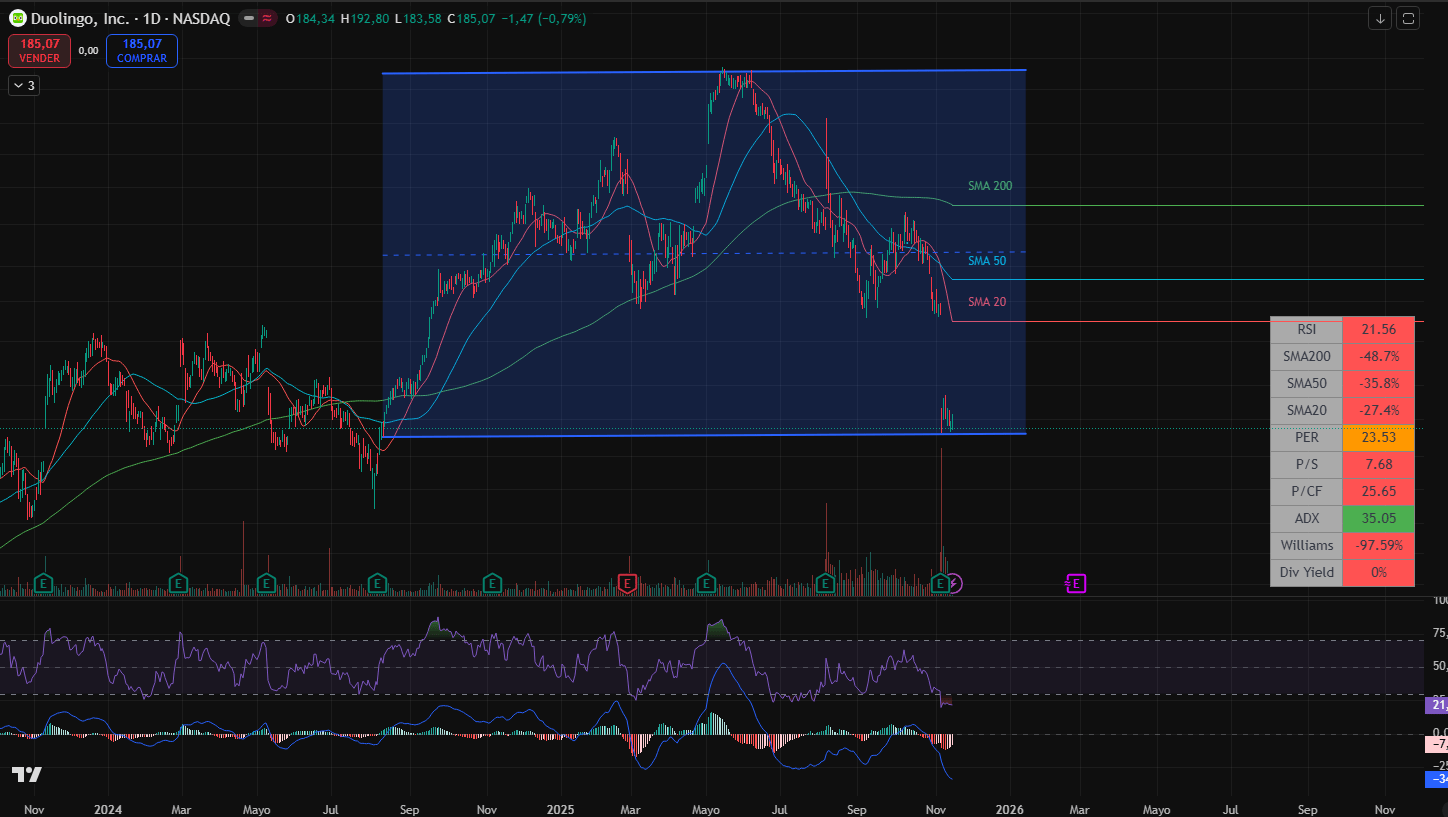The height and width of the screenshot is (817, 1448).
Task: Click the Williams value -97.59% cell
Action: [1378, 546]
